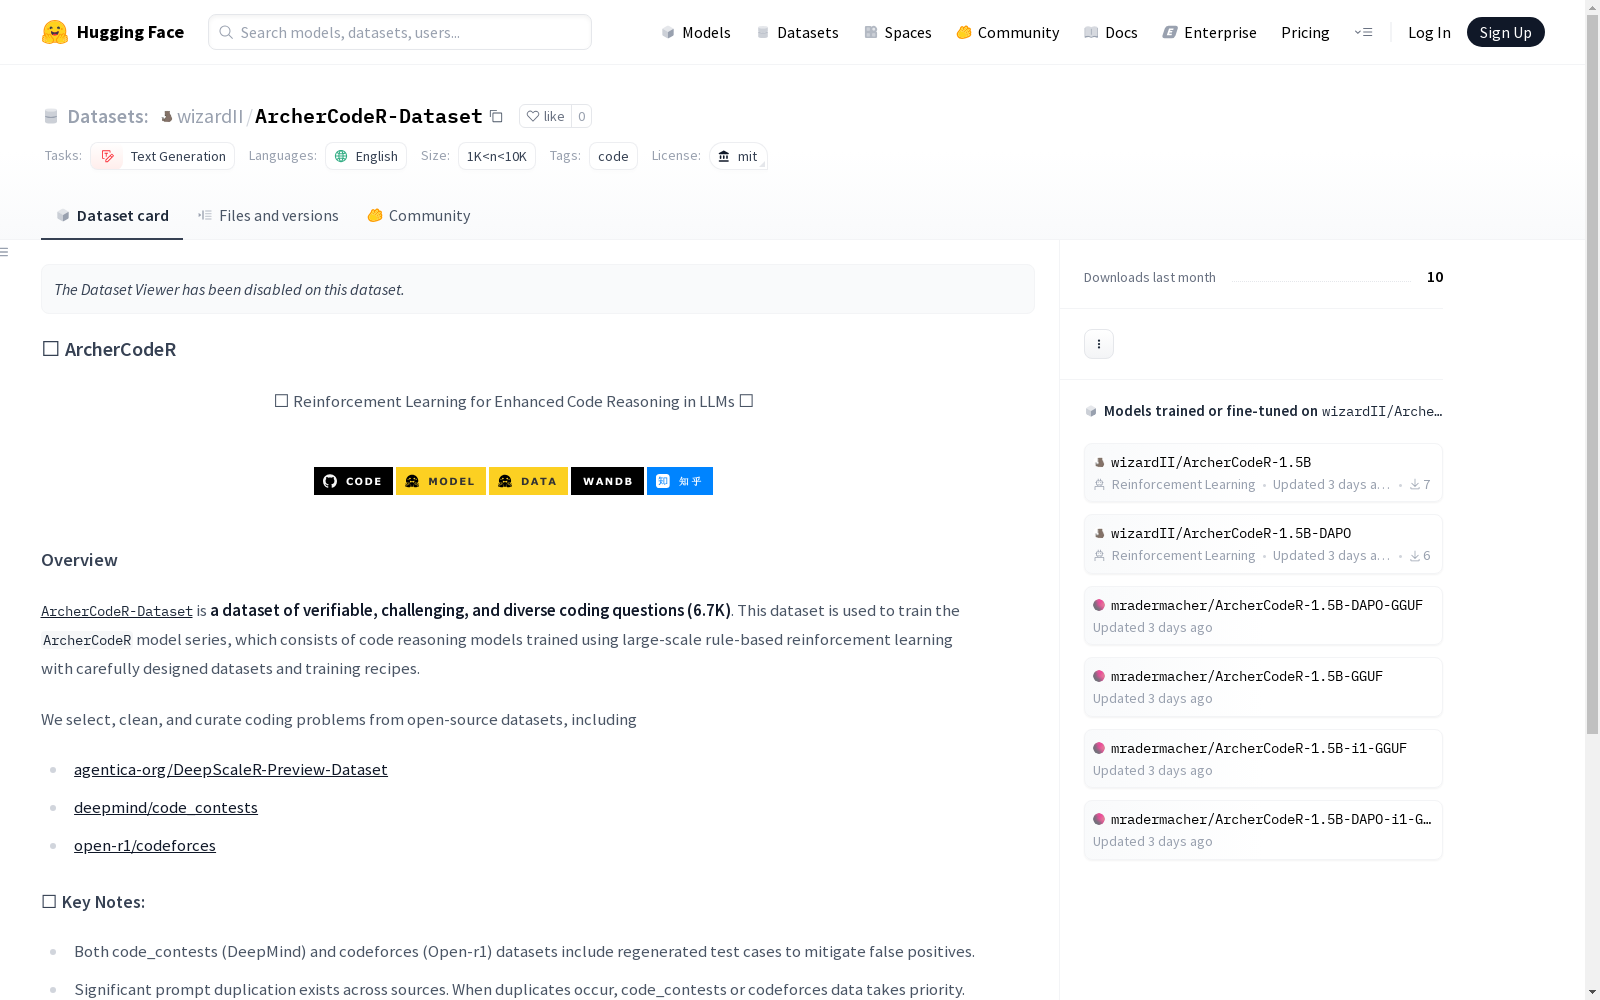The height and width of the screenshot is (1000, 1600).
Task: Focus the search models, datasets, users field
Action: click(x=400, y=32)
